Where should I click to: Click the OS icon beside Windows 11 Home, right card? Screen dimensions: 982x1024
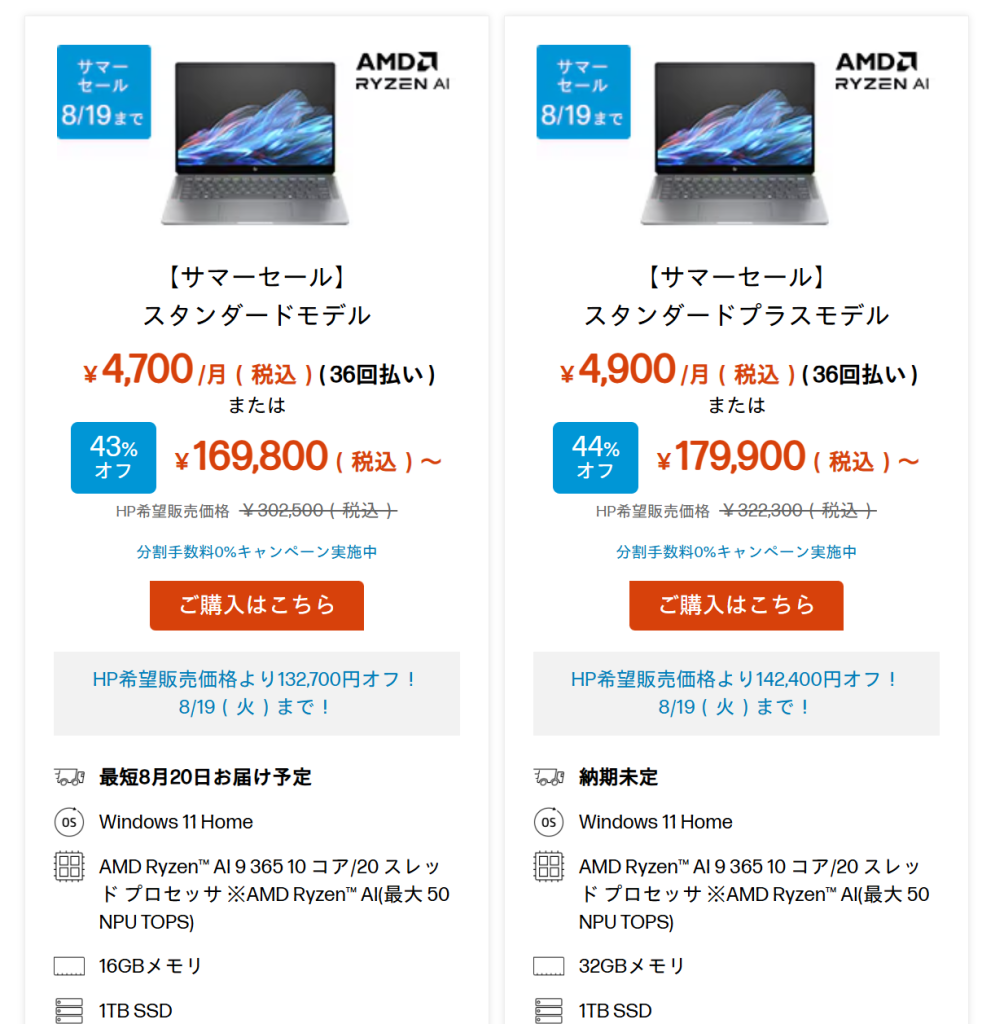(549, 822)
